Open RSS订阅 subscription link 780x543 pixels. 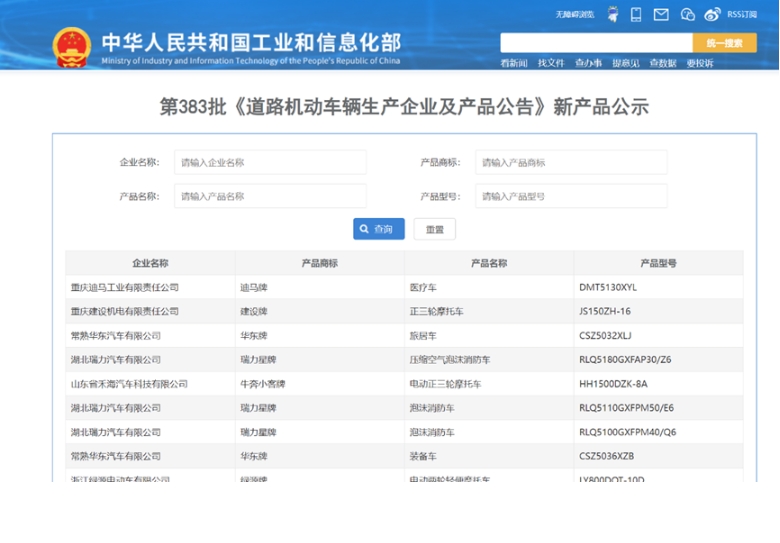tap(742, 14)
